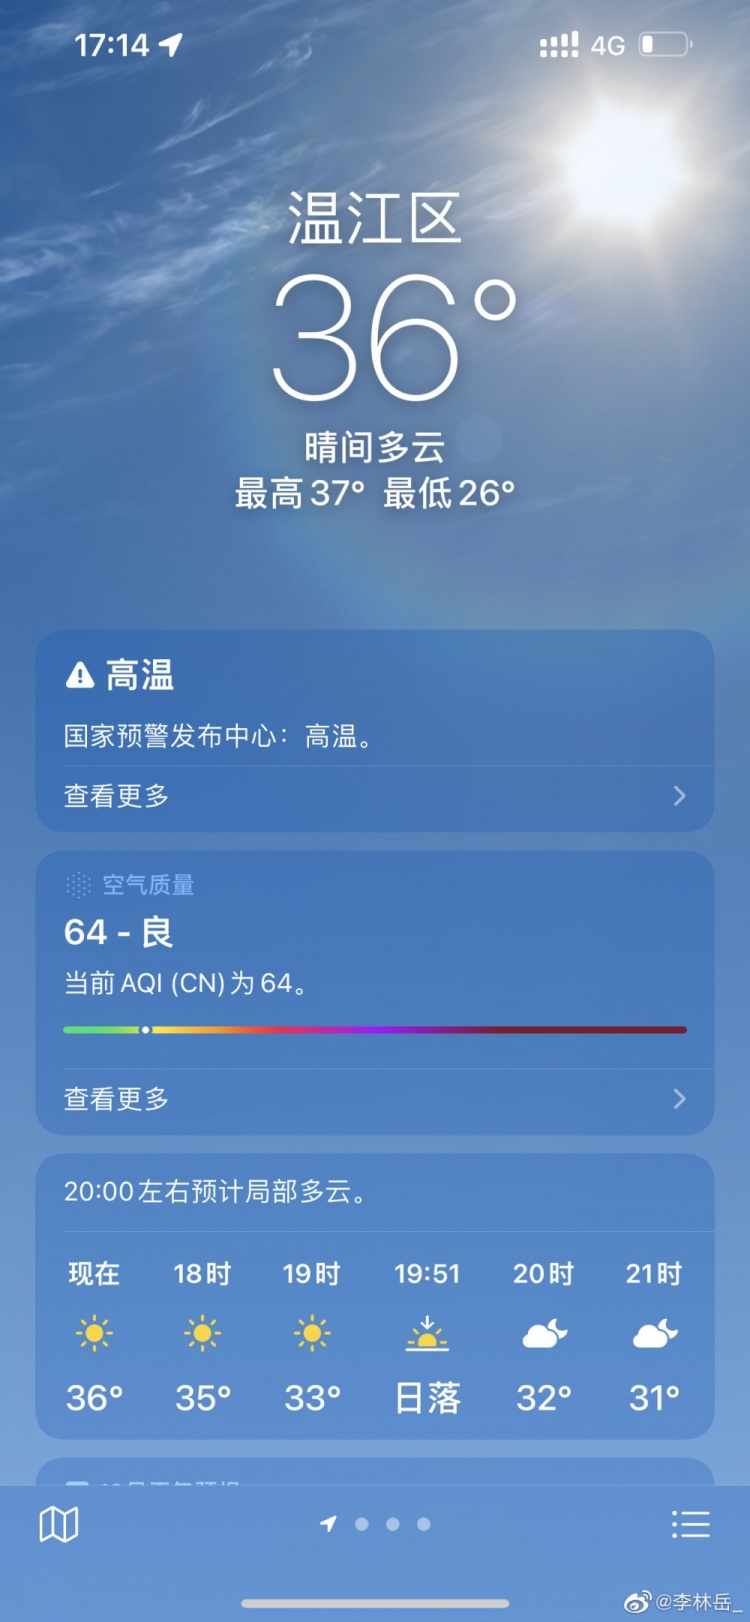Tap the air quality dotted icon
This screenshot has height=1622, width=750.
click(78, 885)
